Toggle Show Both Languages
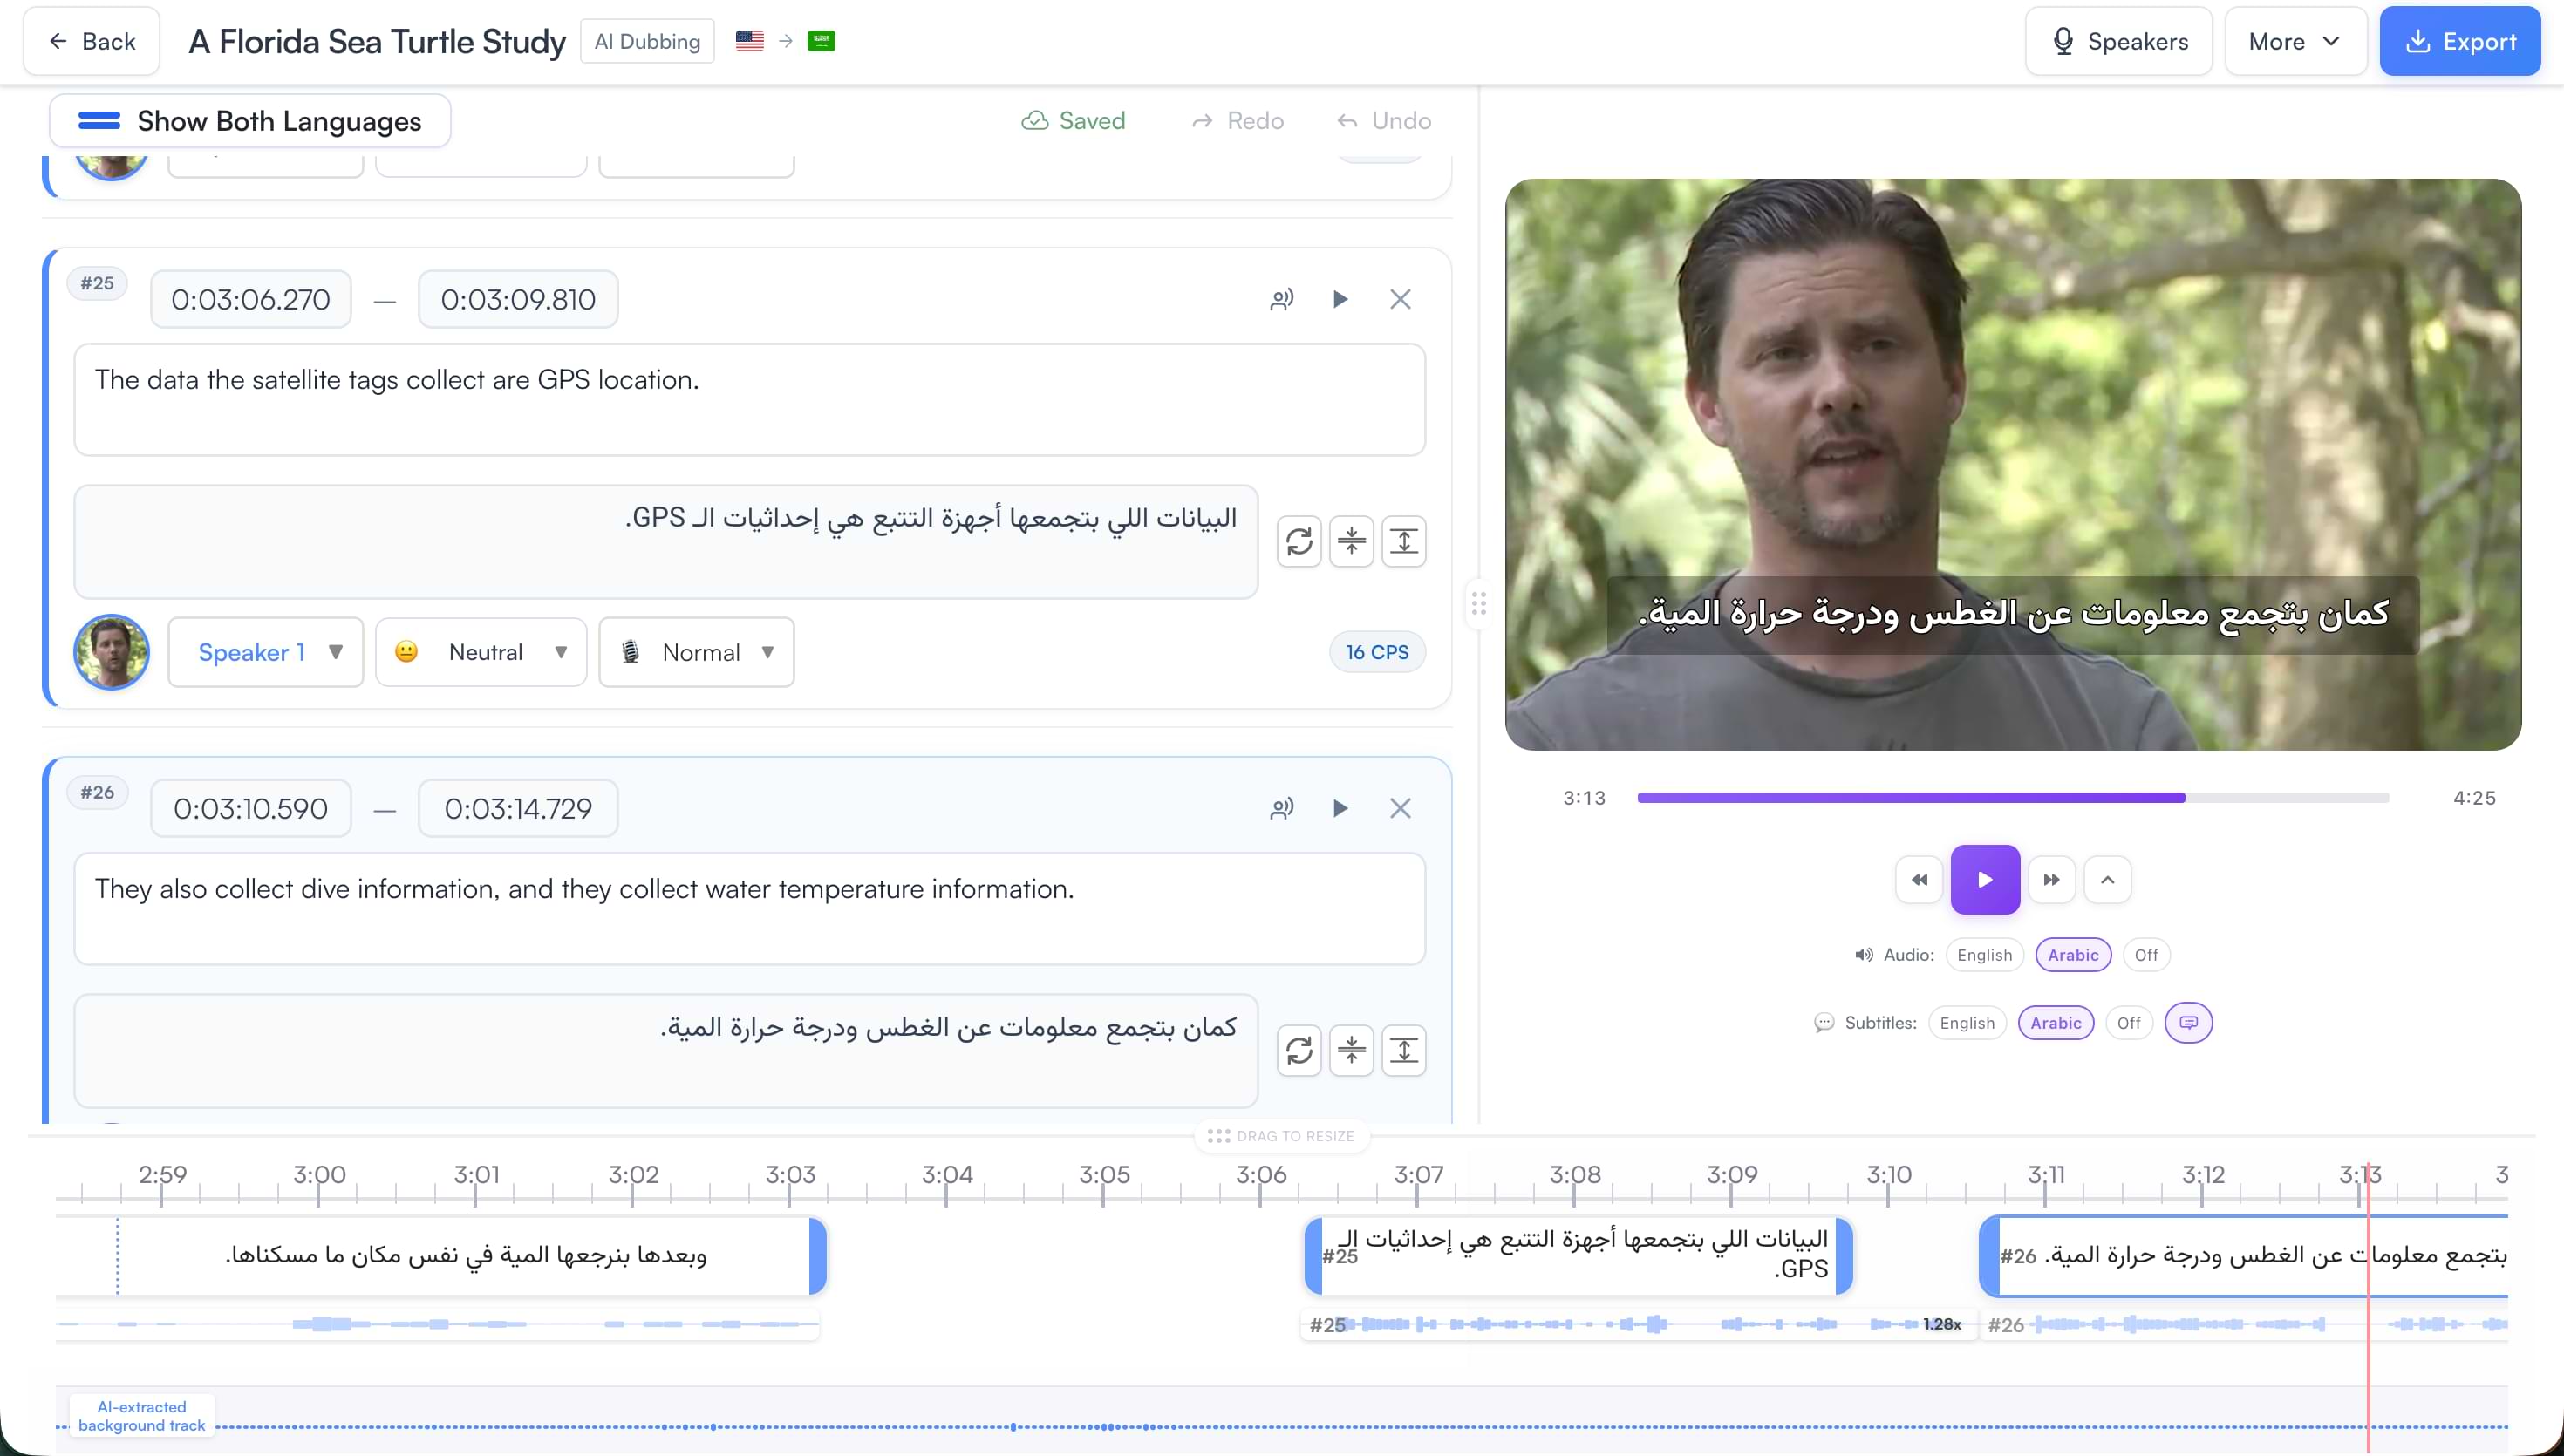The height and width of the screenshot is (1456, 2564). pos(250,121)
